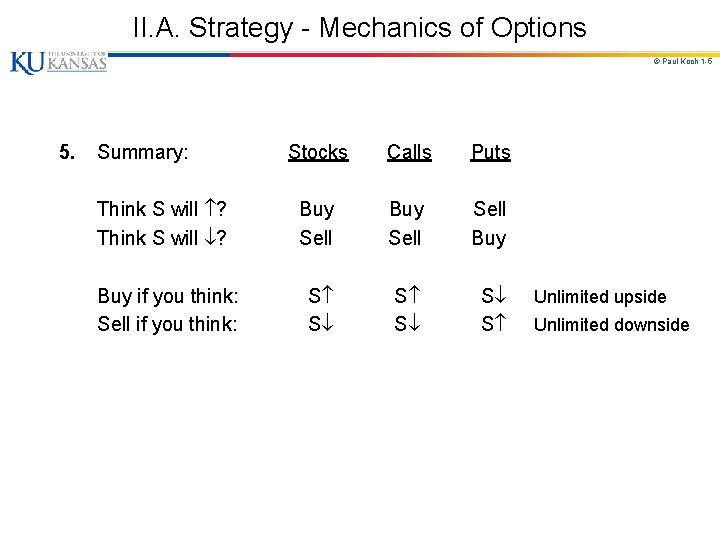Viewport: 720px width, 540px height.
Task: Click the slide title 'Strategy - Mechanics of Options'
Action: (x=359, y=27)
